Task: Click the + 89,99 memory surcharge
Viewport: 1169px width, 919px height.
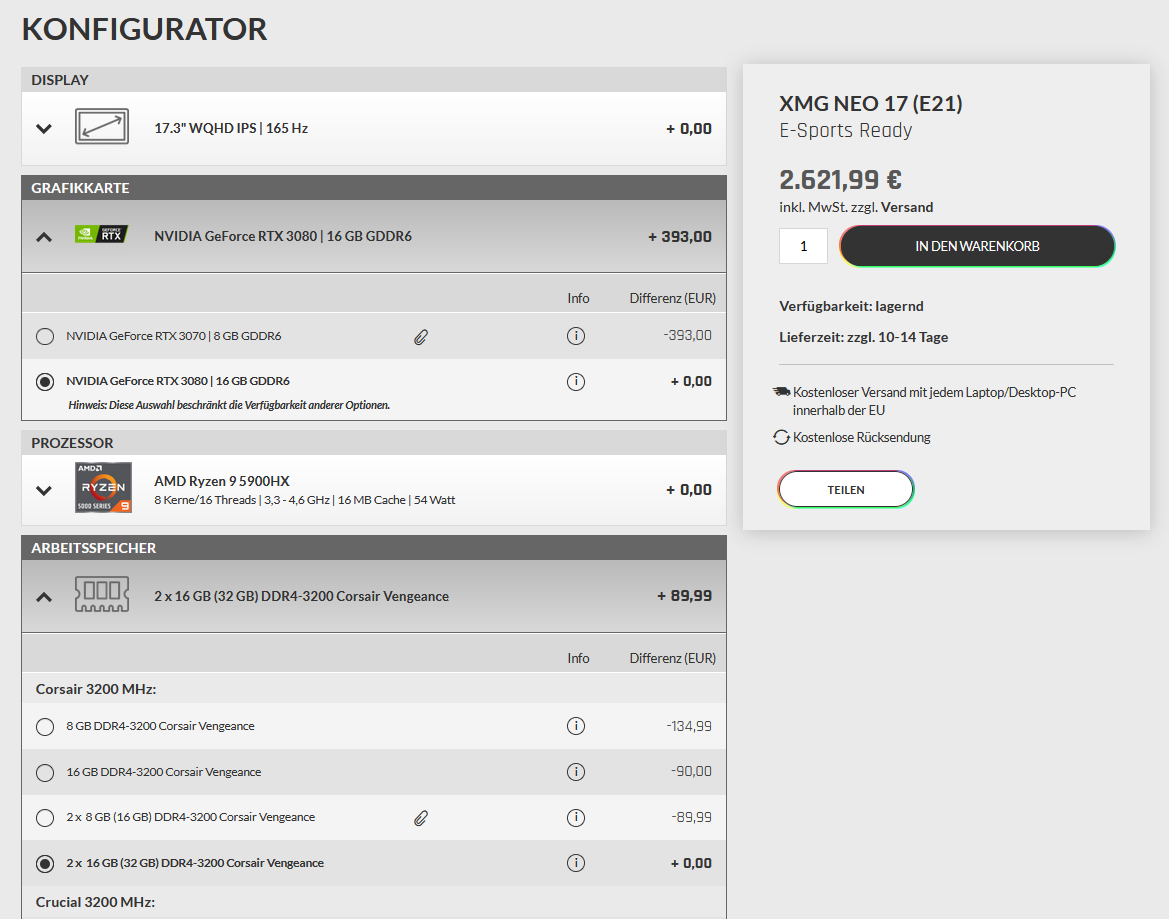Action: [x=684, y=596]
